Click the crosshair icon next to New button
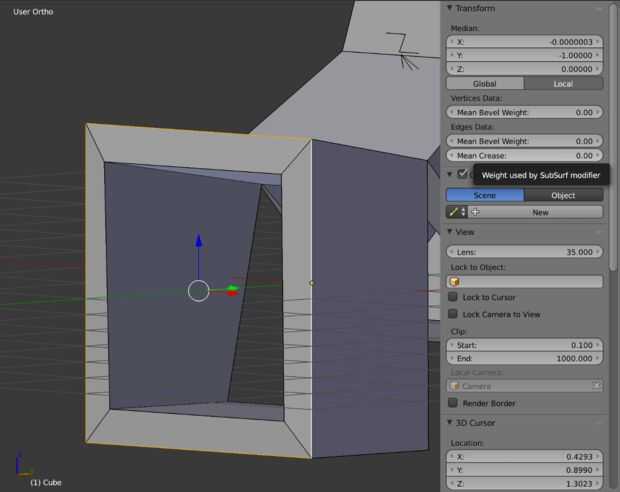The width and height of the screenshot is (620, 492). 476,212
